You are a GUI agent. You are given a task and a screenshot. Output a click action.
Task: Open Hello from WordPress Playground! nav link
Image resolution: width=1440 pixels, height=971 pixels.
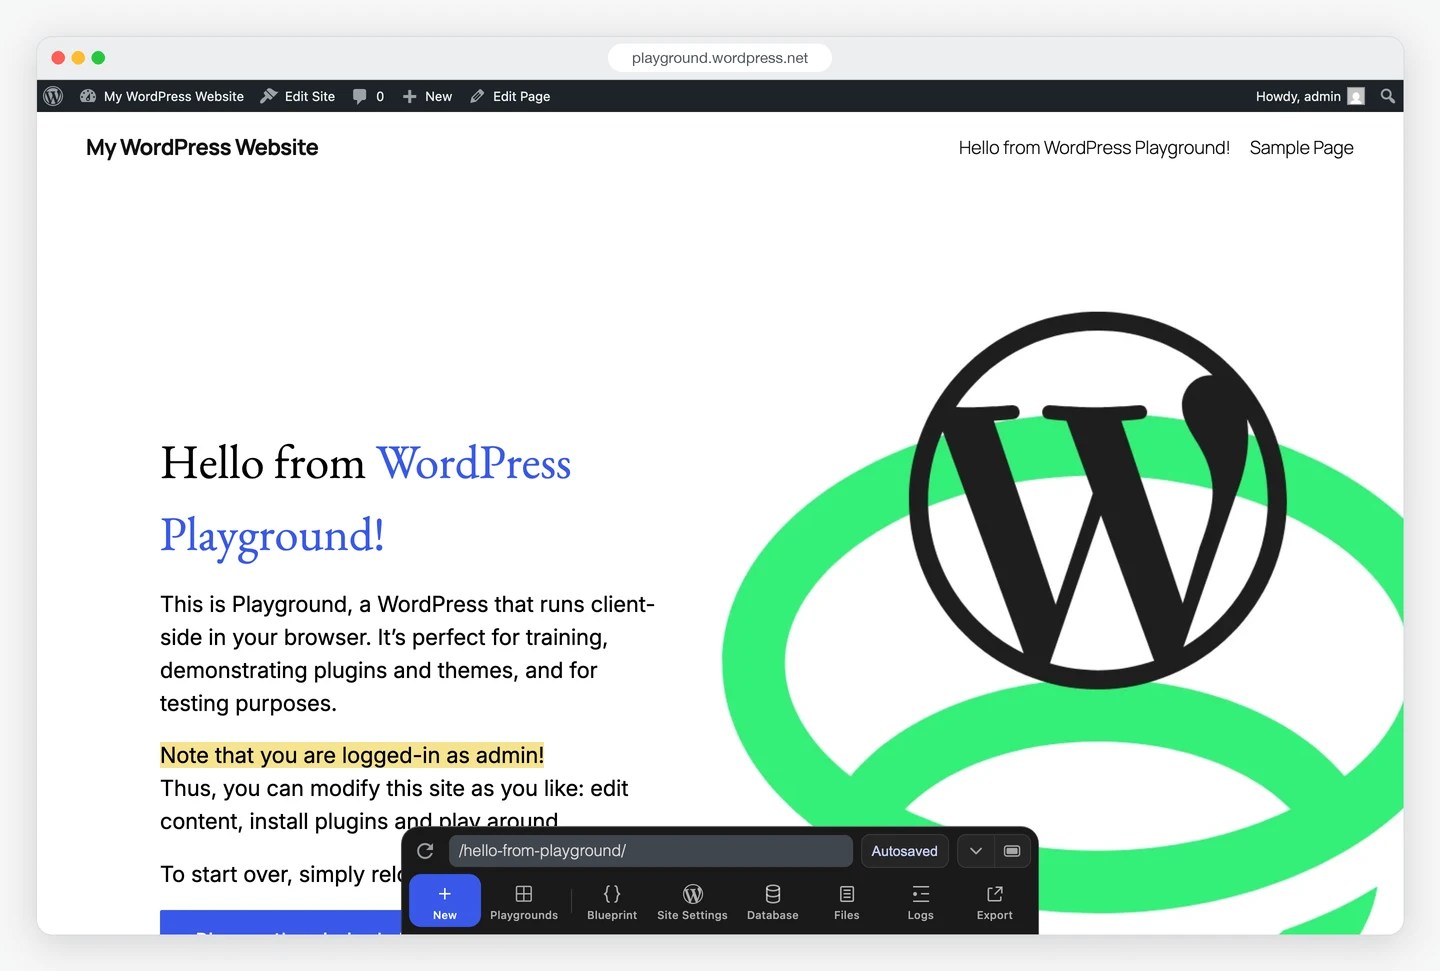click(1094, 148)
